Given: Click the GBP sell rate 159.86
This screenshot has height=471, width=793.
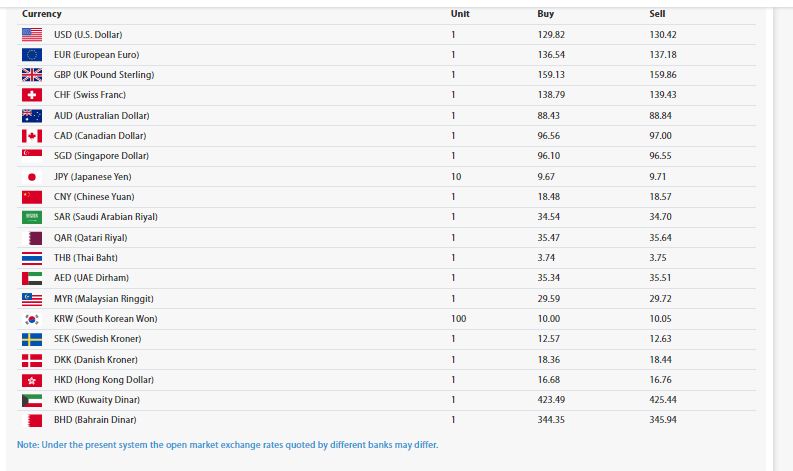Looking at the screenshot, I should 663,75.
